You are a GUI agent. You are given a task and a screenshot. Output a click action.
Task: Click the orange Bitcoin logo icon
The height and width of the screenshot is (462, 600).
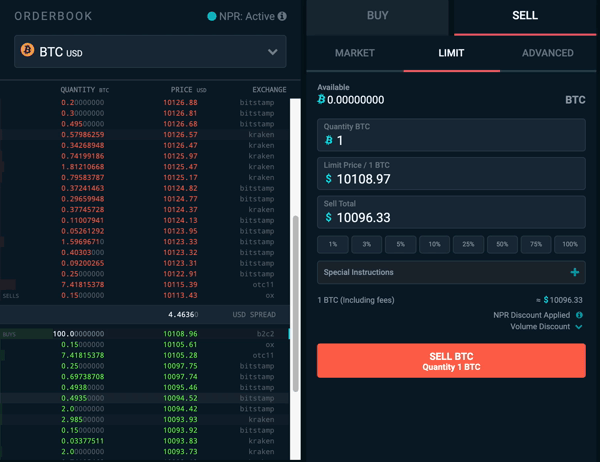point(27,50)
